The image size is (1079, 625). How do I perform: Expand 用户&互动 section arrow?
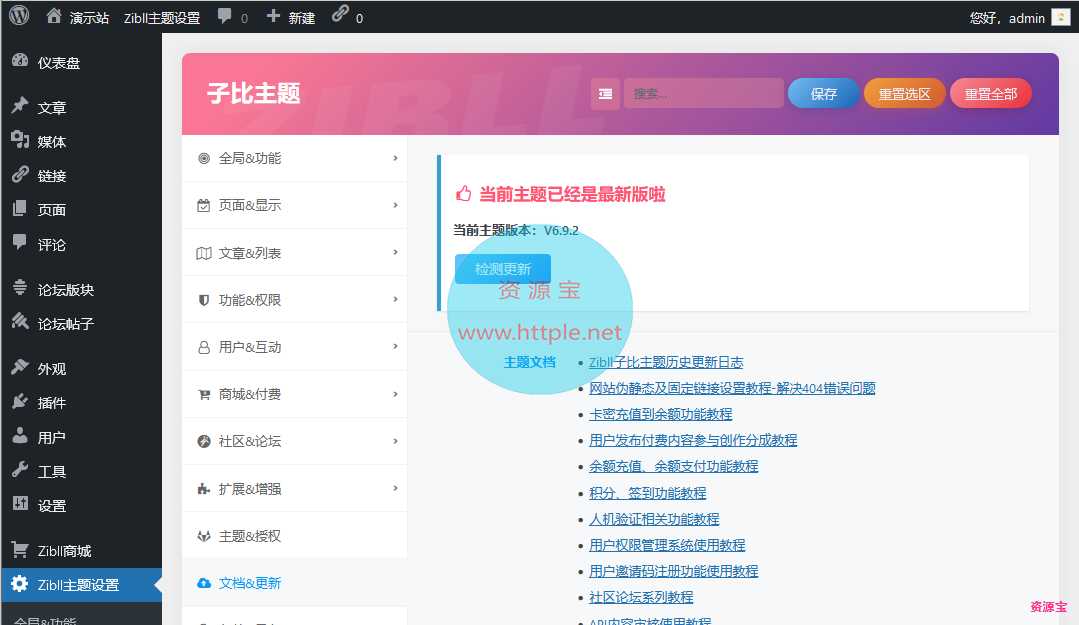click(395, 346)
